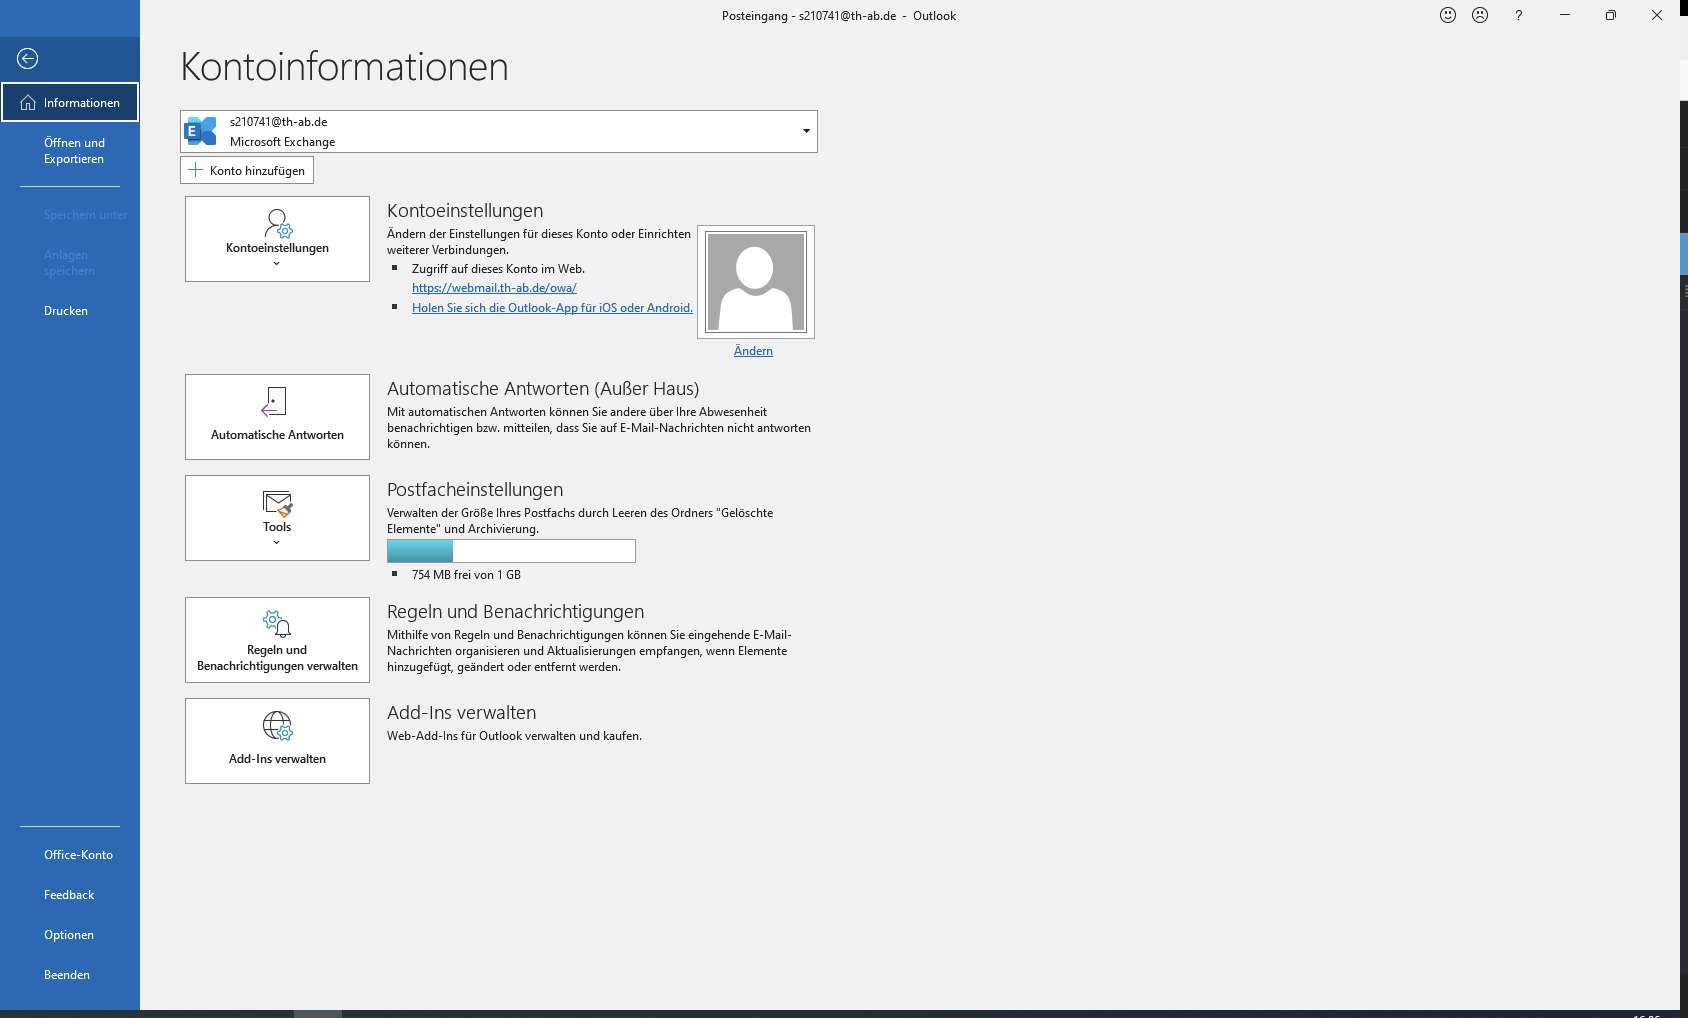
Task: Click the smiley face feedback icon
Action: (x=1448, y=15)
